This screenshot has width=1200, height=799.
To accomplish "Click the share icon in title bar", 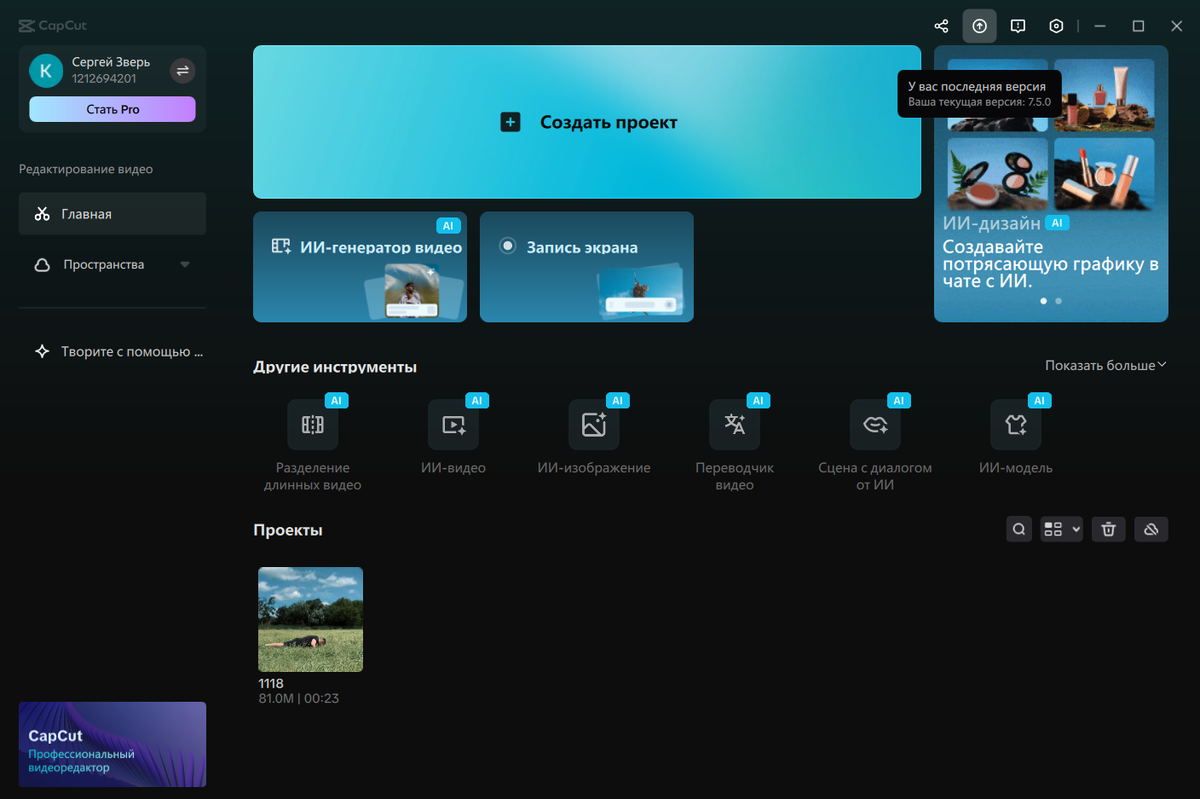I will (941, 26).
